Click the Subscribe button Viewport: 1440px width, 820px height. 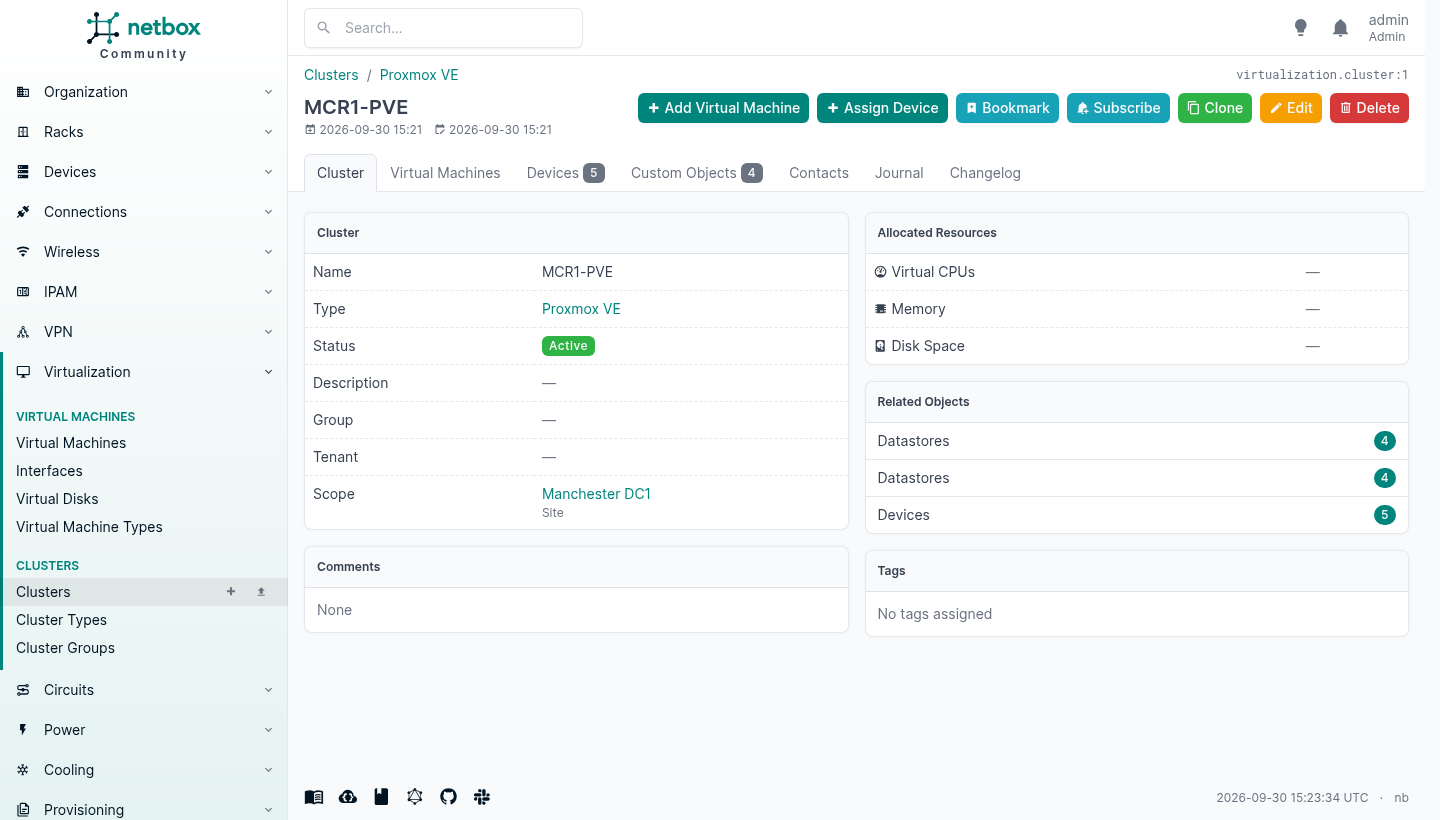(1119, 108)
